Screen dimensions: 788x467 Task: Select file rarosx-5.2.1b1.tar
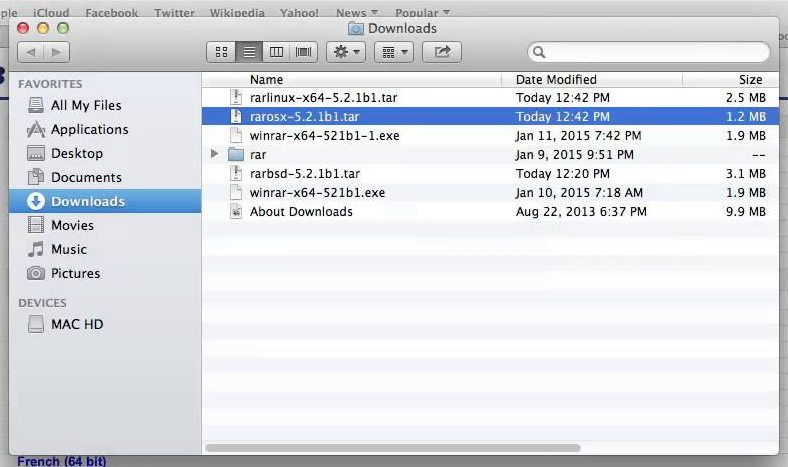(490, 117)
